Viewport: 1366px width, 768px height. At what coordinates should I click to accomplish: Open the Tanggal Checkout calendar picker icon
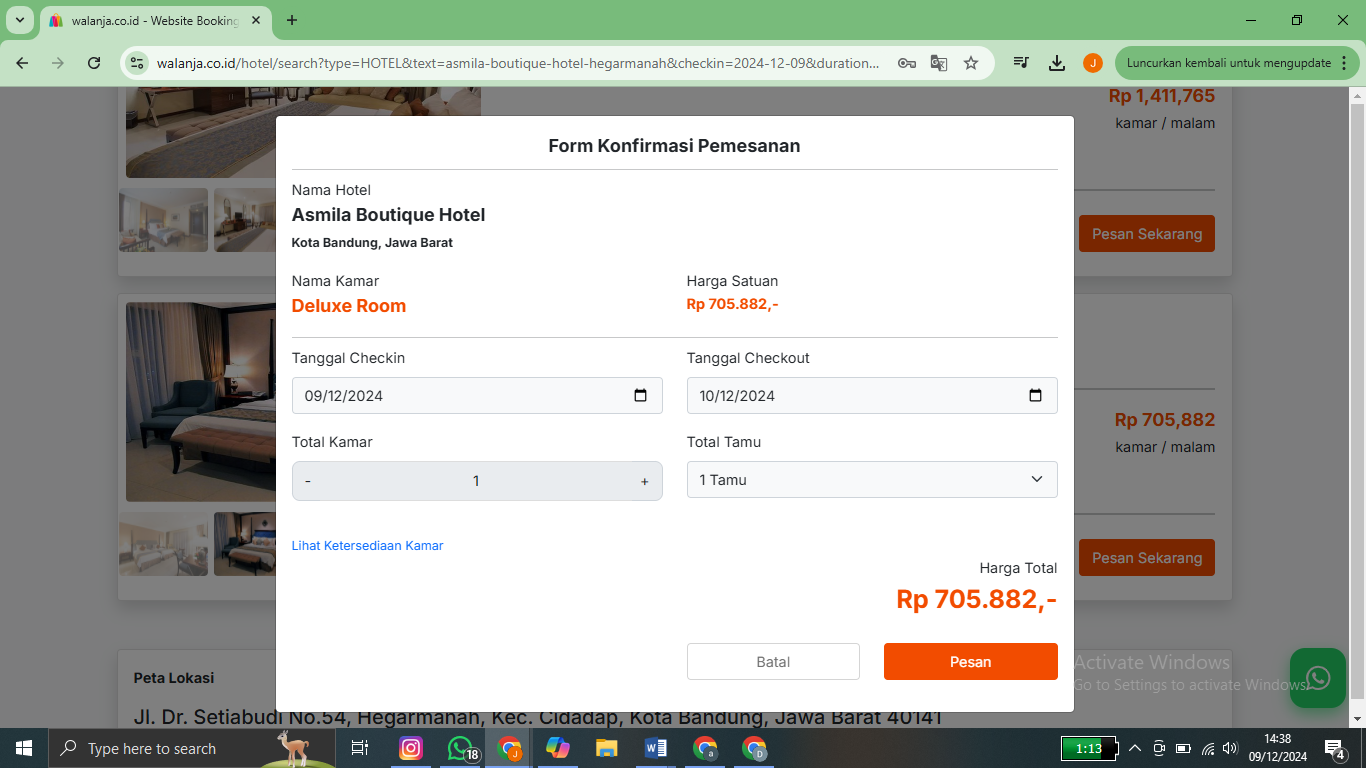pos(1036,395)
